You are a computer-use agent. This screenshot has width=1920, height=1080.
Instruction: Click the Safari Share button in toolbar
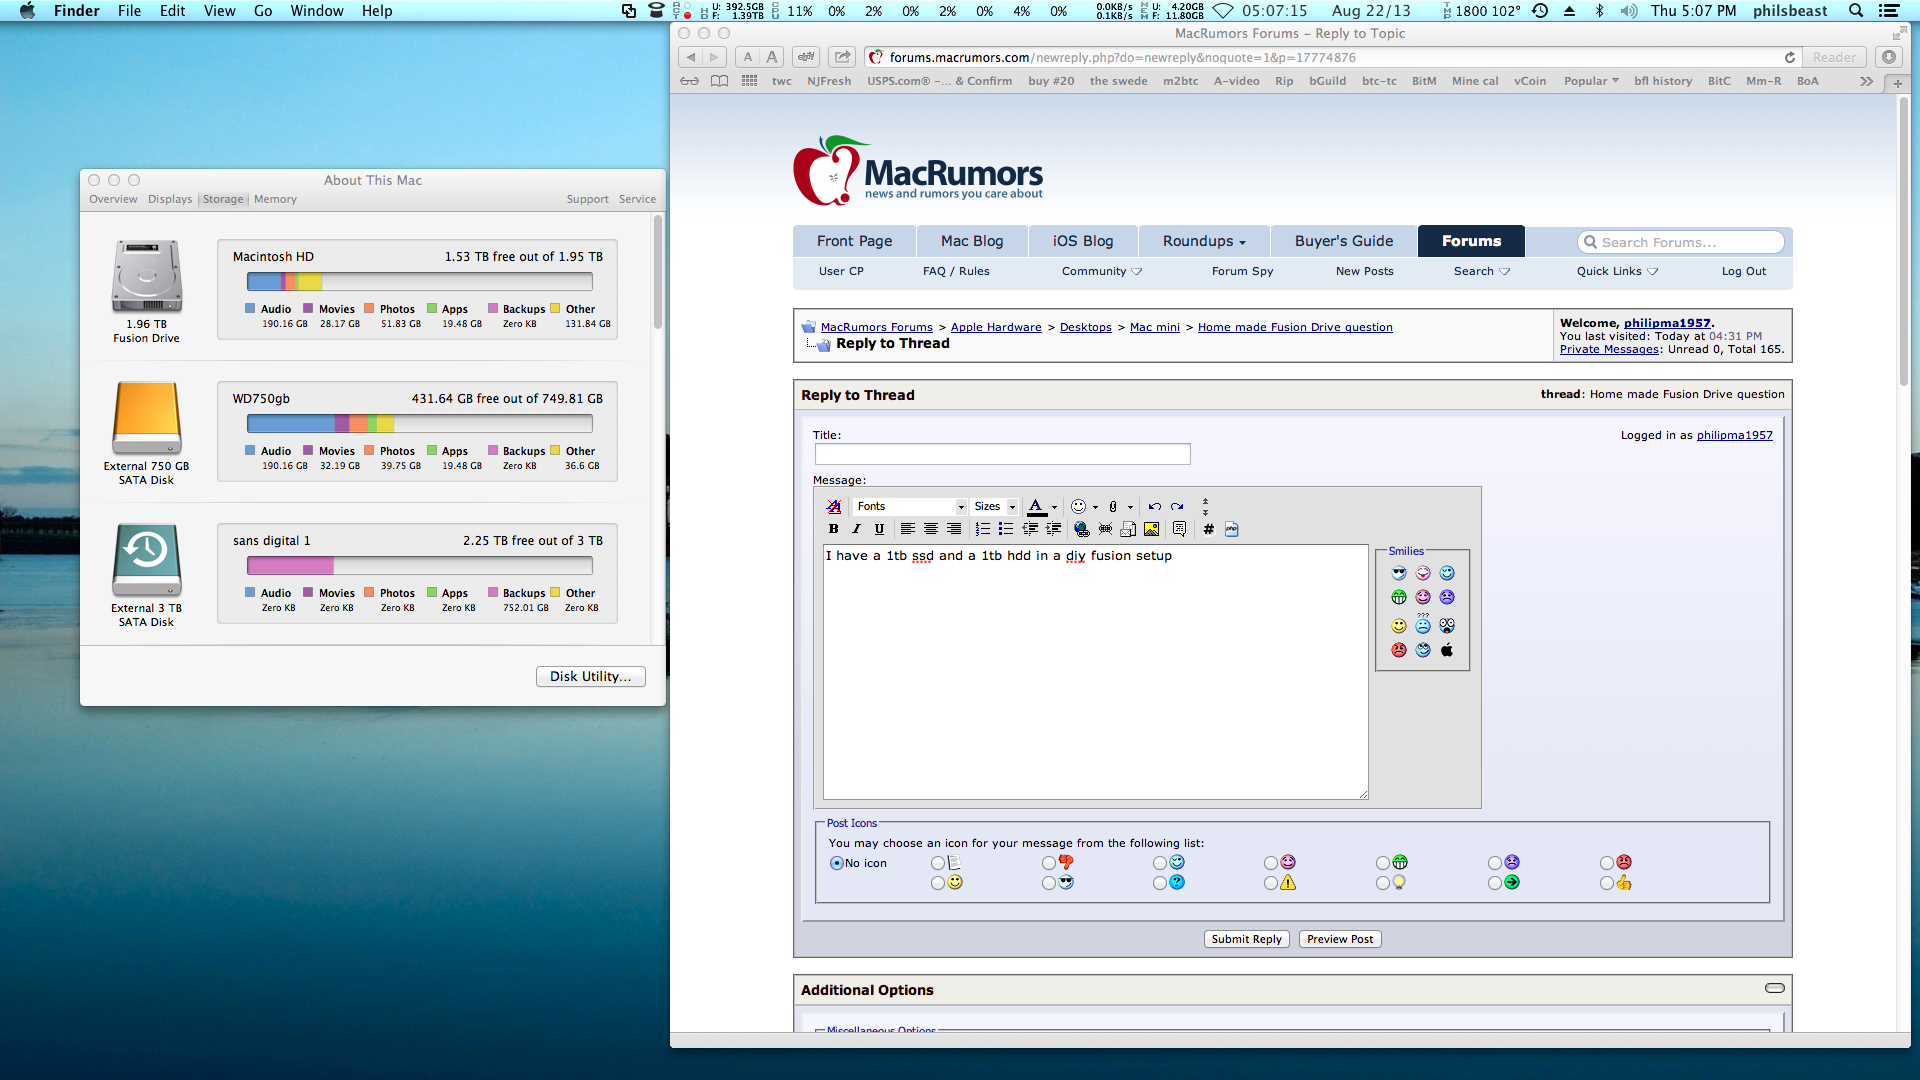(x=842, y=57)
